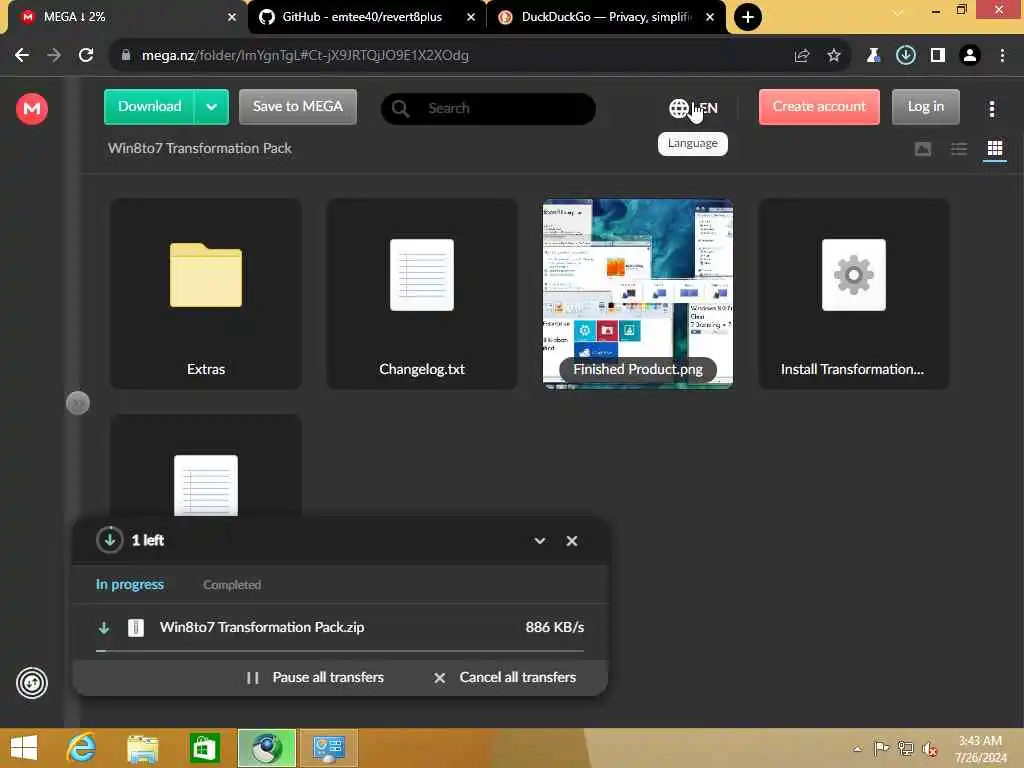Reload the page

pyautogui.click(x=86, y=56)
